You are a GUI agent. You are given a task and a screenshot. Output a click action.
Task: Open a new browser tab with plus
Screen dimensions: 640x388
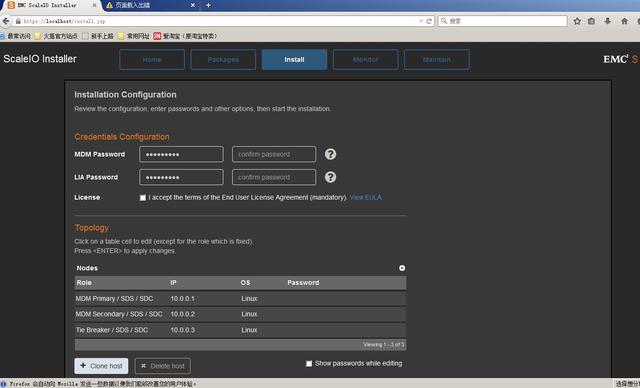point(208,5)
